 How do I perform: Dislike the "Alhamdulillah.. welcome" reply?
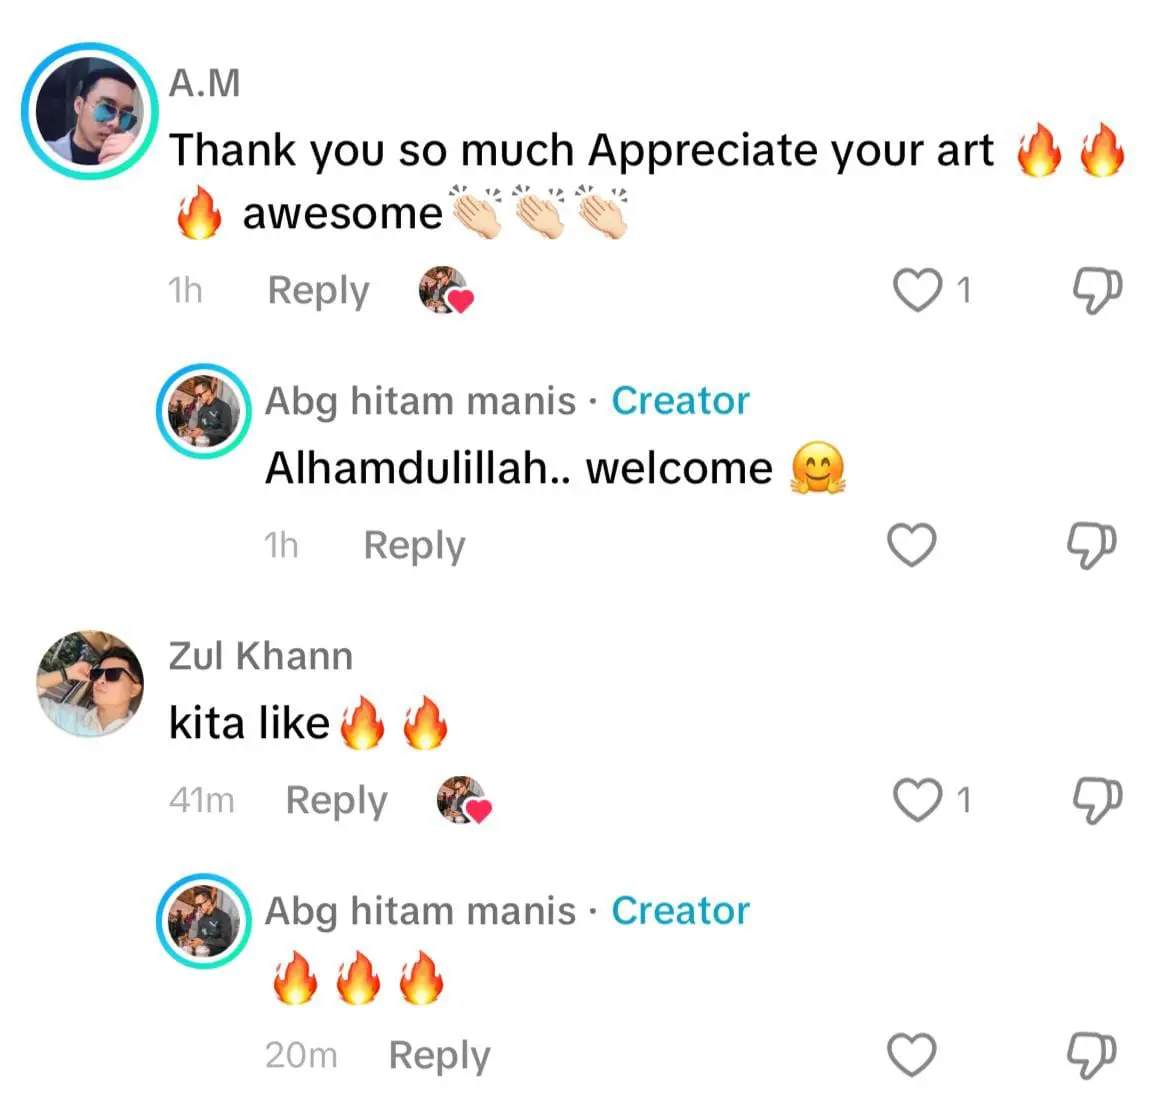pos(1092,545)
